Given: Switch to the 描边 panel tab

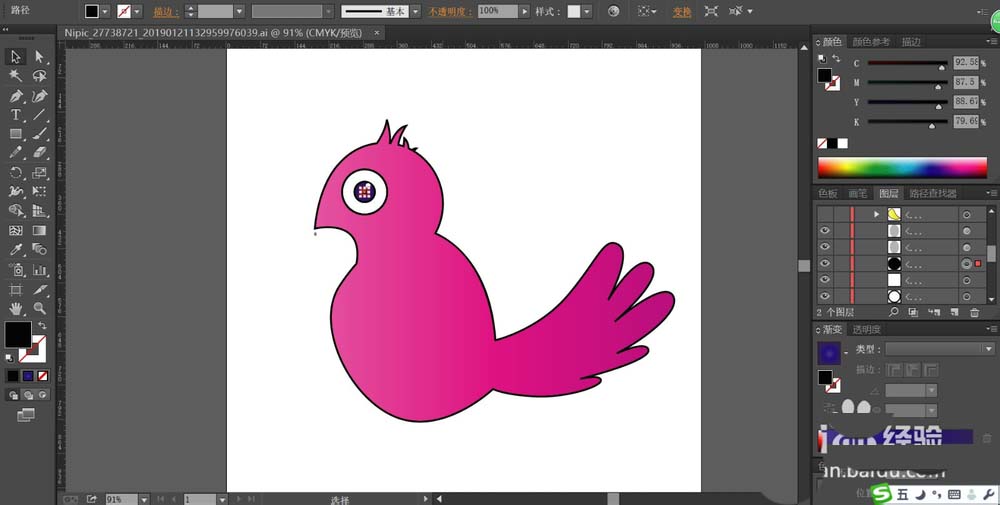Looking at the screenshot, I should (911, 42).
